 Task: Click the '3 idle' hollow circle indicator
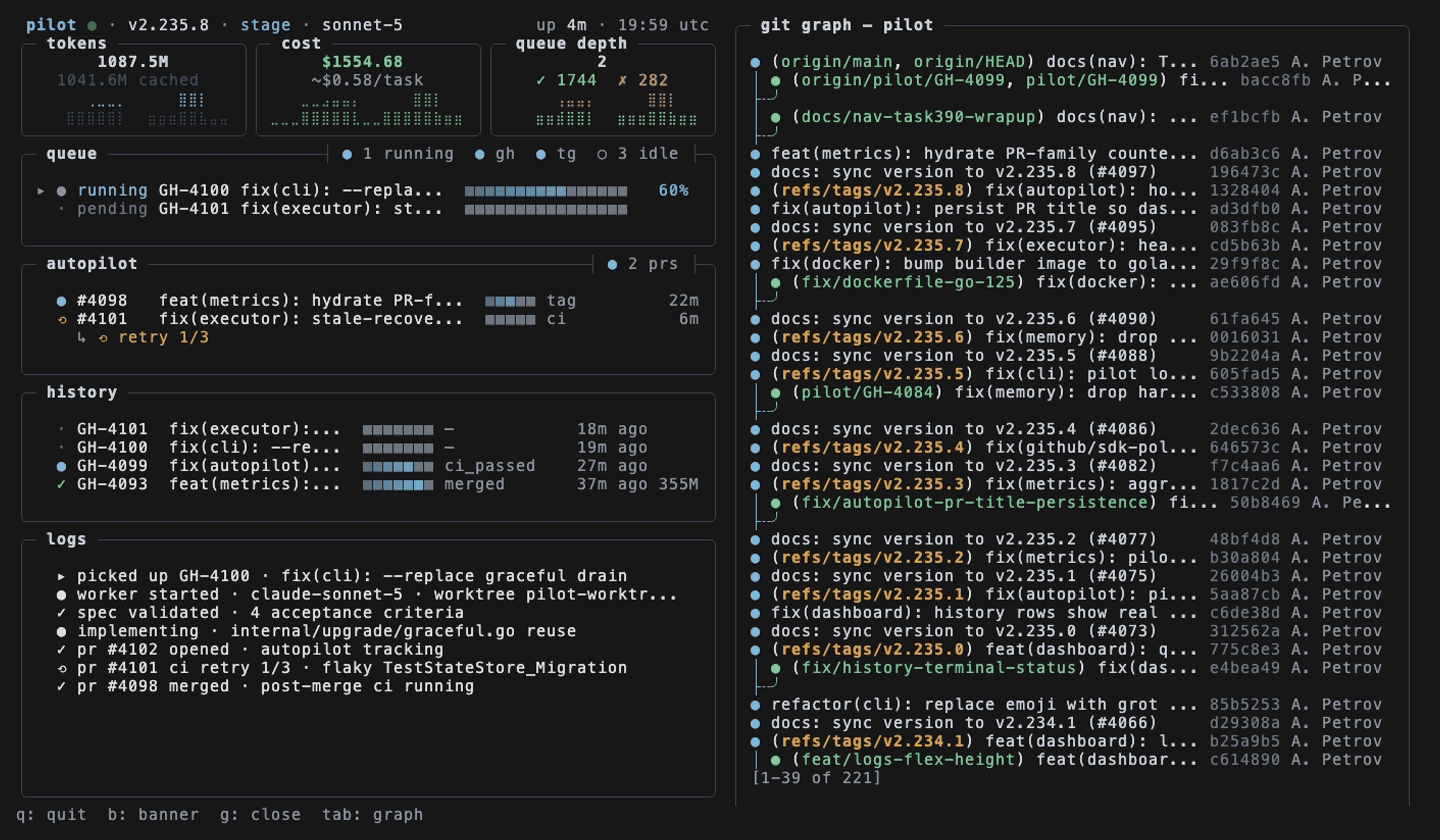point(637,154)
